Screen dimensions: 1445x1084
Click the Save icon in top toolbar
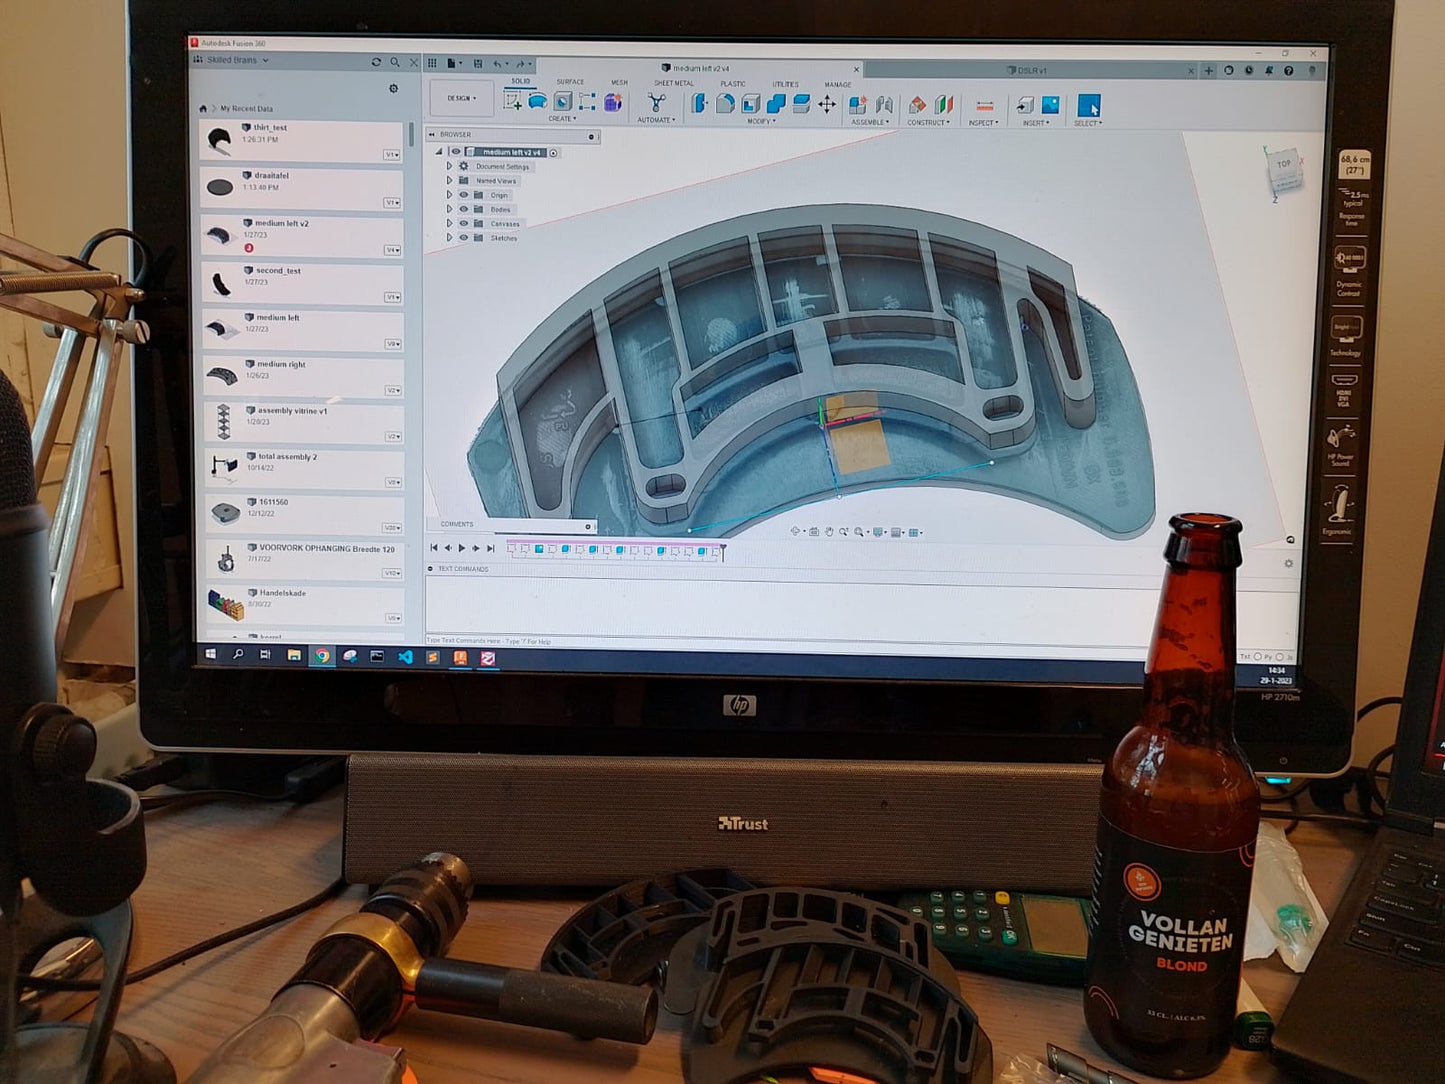pyautogui.click(x=478, y=63)
